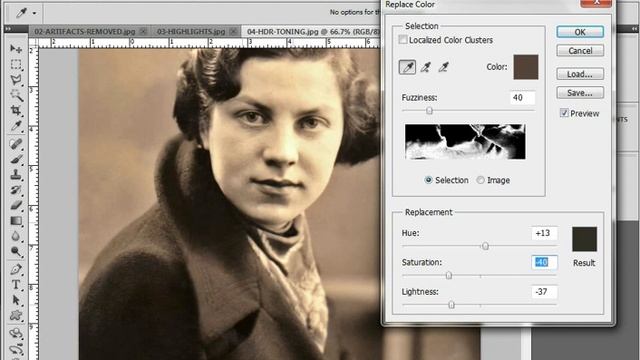The width and height of the screenshot is (640, 360).
Task: Select the Spot Healing Brush tool
Action: click(x=16, y=144)
